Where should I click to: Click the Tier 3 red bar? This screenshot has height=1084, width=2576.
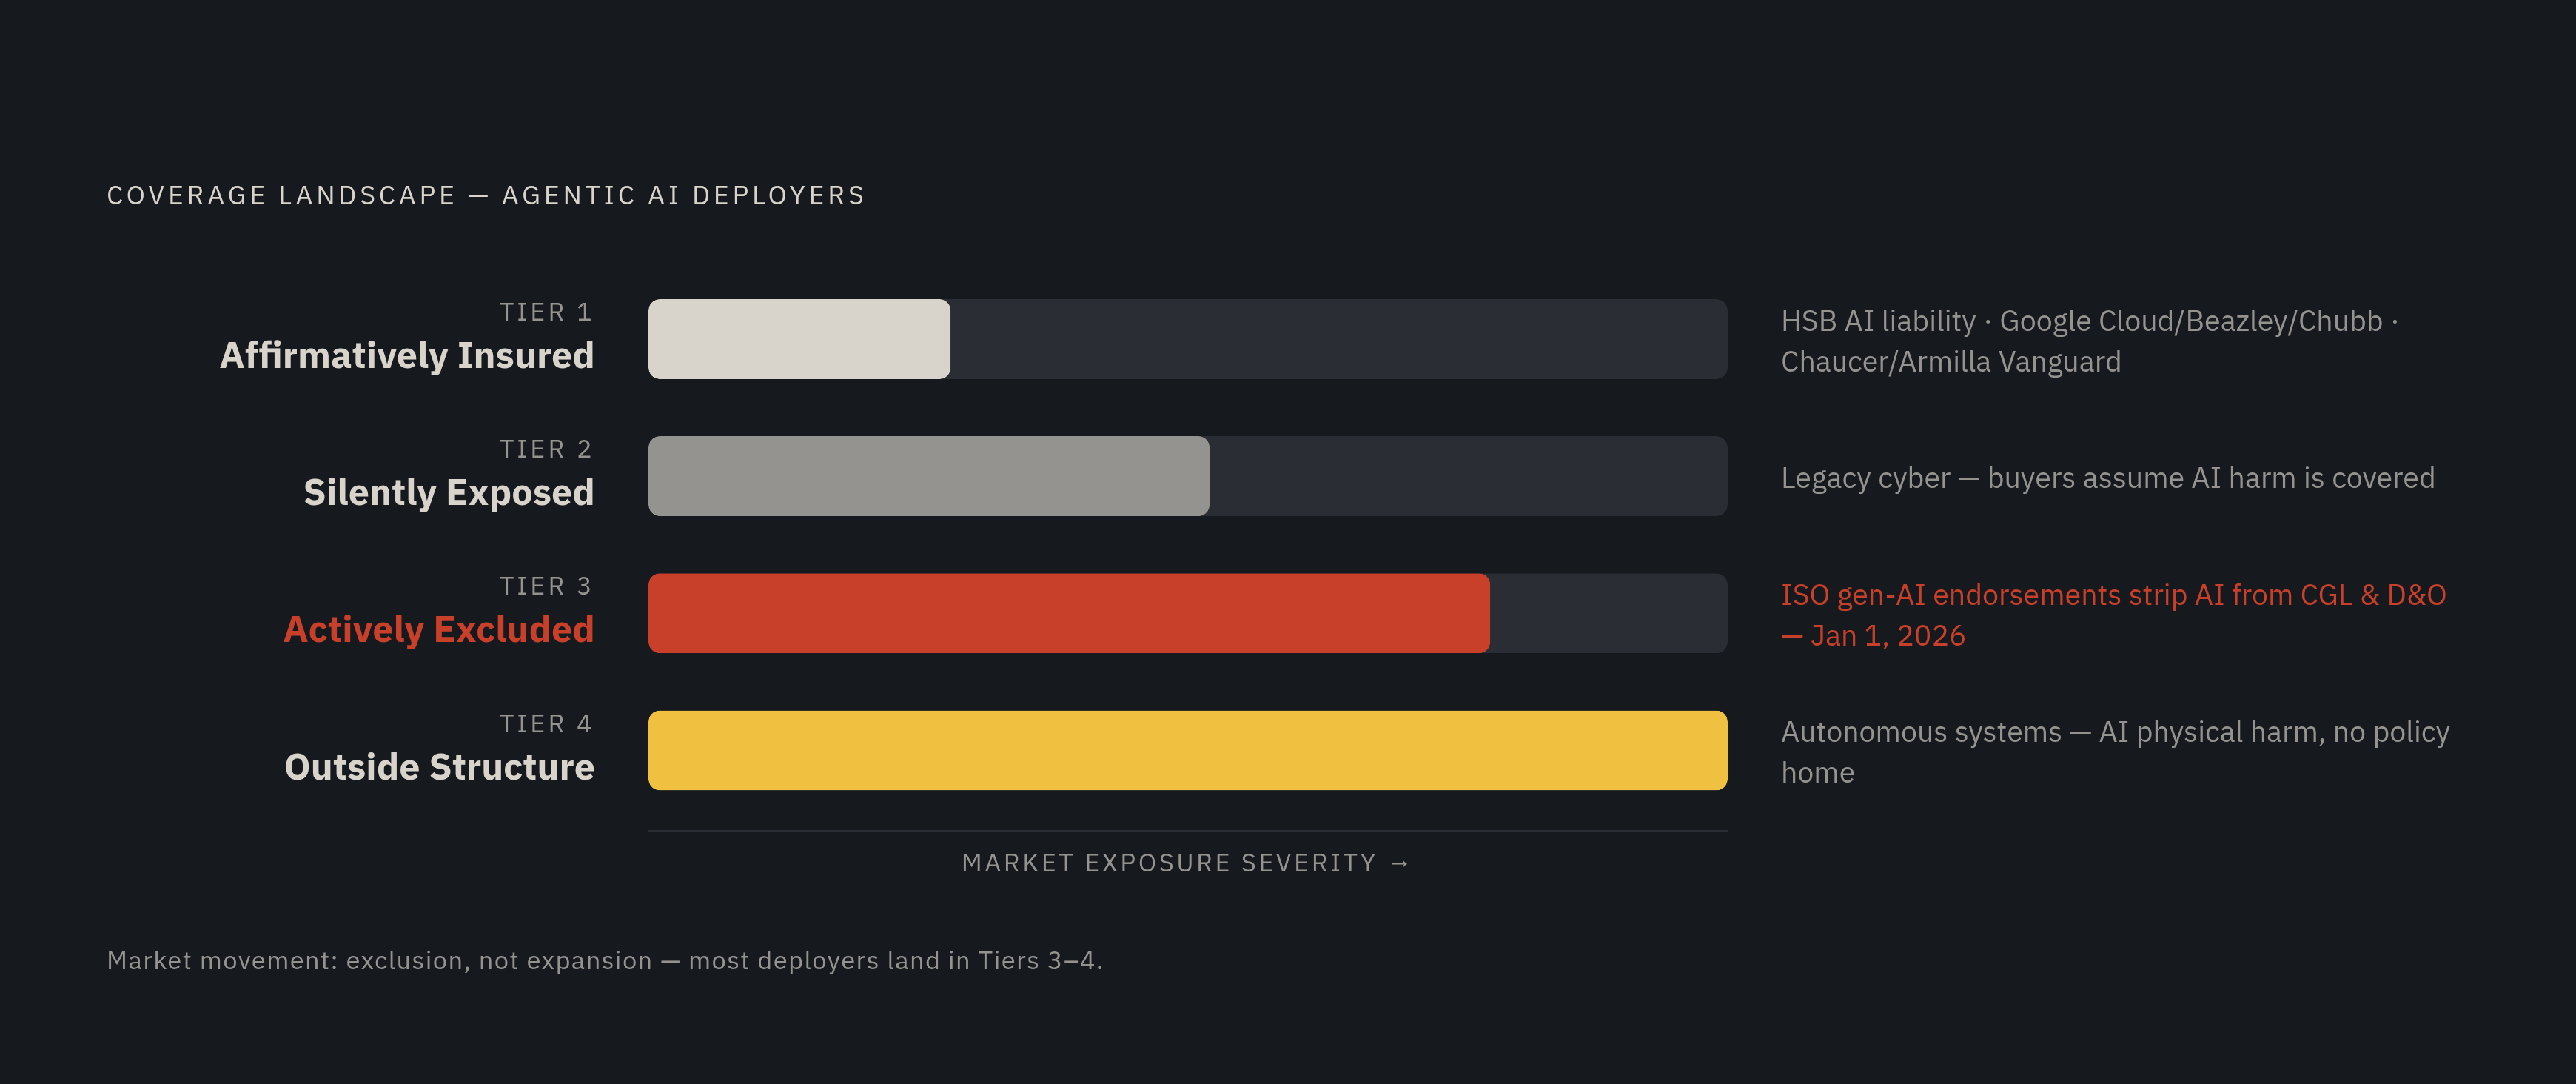[x=1069, y=613]
